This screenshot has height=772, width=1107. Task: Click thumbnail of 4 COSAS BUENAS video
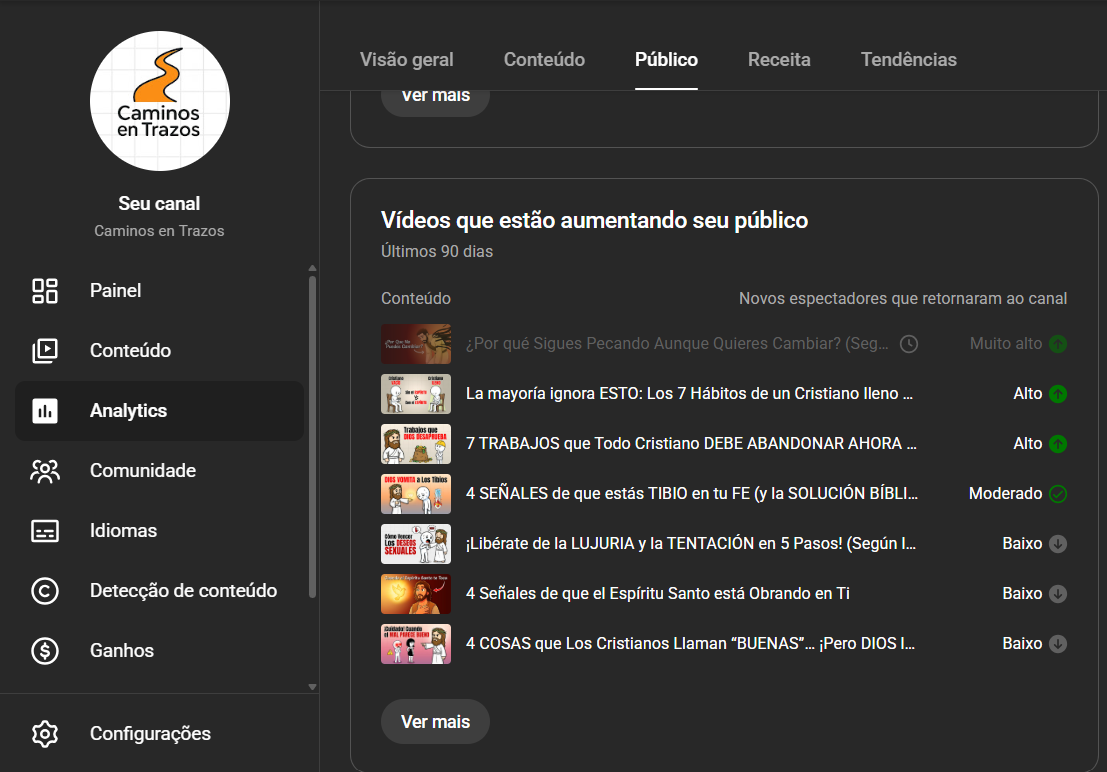pos(416,644)
